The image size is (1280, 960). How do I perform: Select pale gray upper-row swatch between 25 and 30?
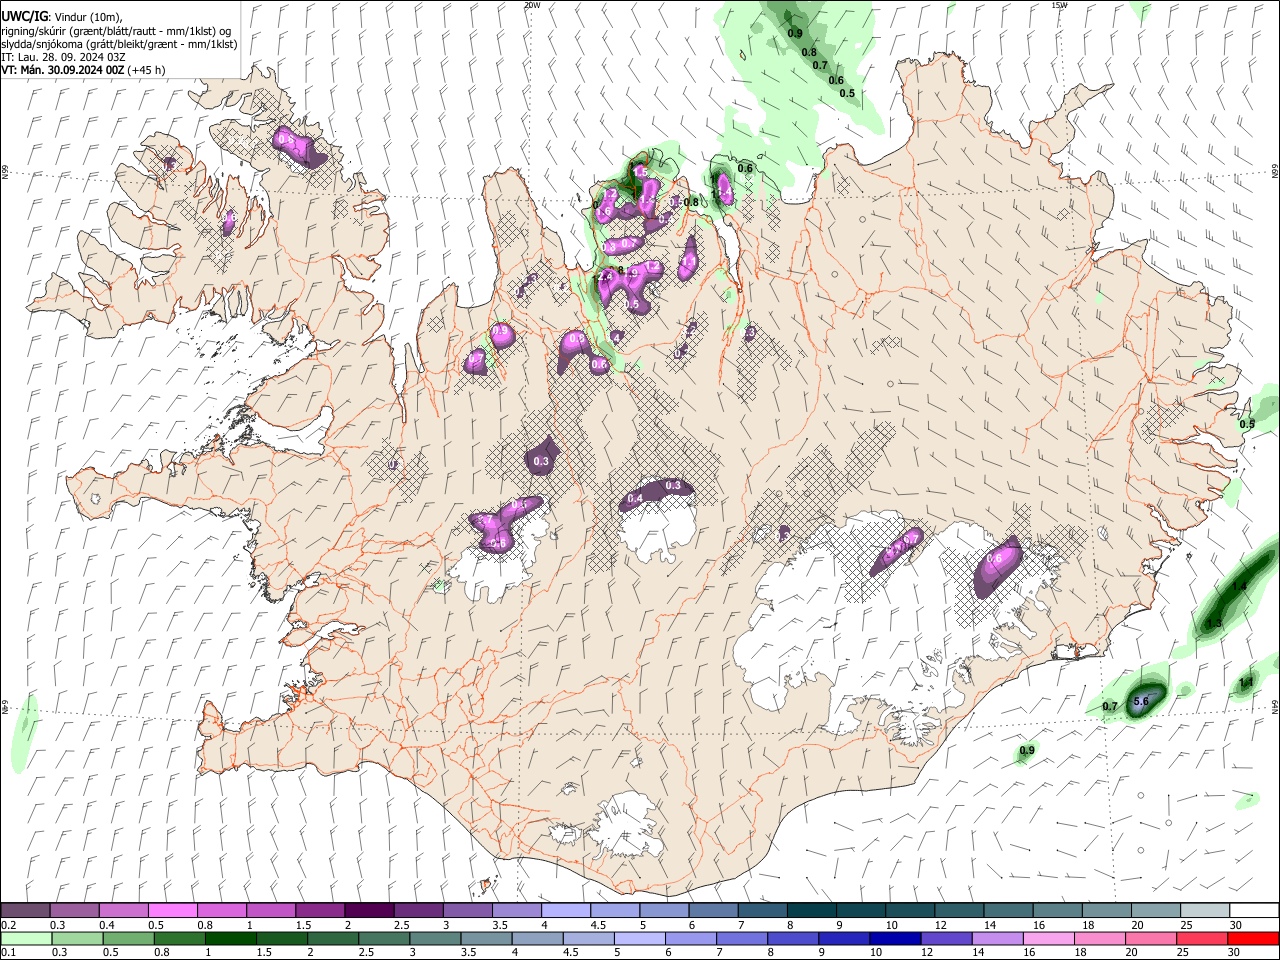1205,911
